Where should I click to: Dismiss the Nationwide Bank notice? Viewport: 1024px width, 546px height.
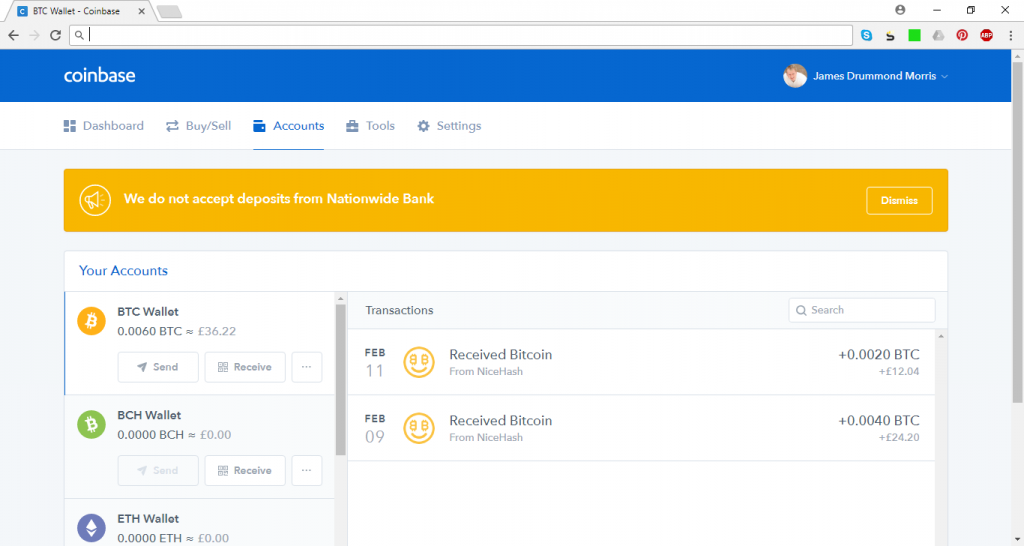click(899, 201)
